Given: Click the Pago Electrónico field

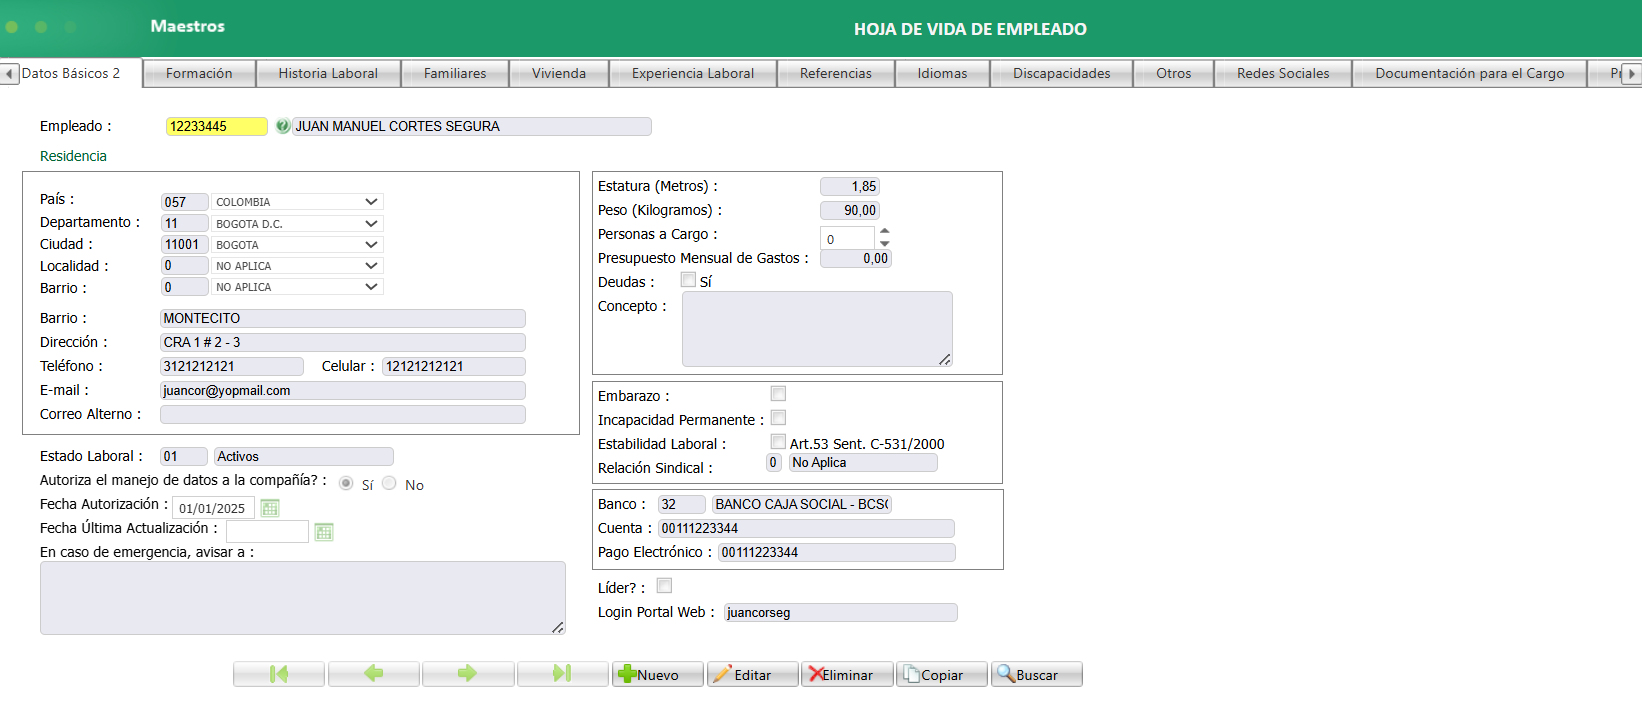Looking at the screenshot, I should pyautogui.click(x=837, y=552).
